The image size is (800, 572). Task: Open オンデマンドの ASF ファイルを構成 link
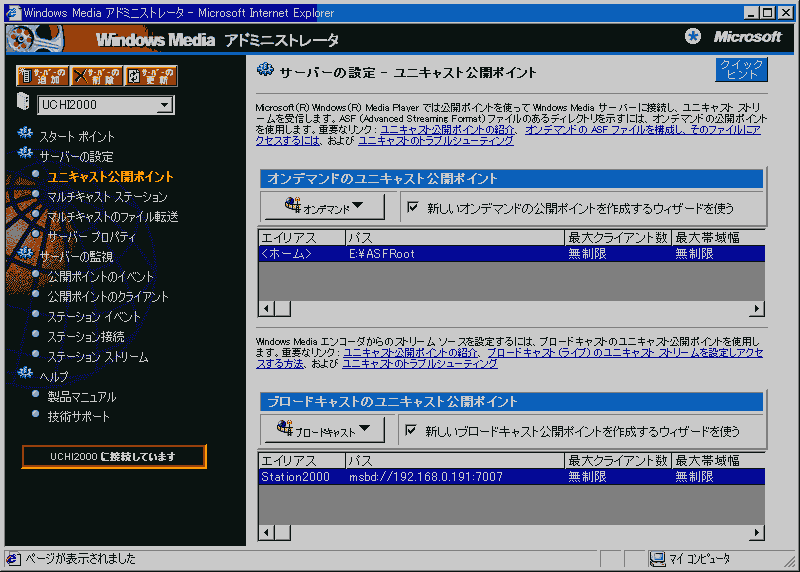tap(643, 130)
